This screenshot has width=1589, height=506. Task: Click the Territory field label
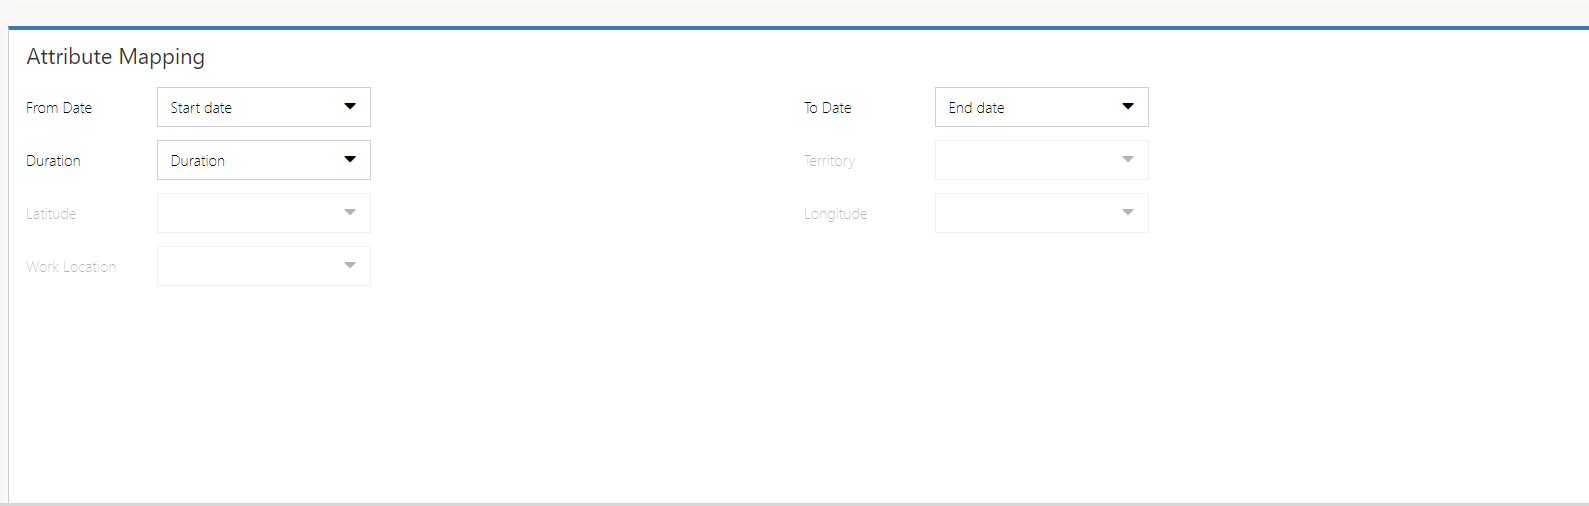coord(829,161)
